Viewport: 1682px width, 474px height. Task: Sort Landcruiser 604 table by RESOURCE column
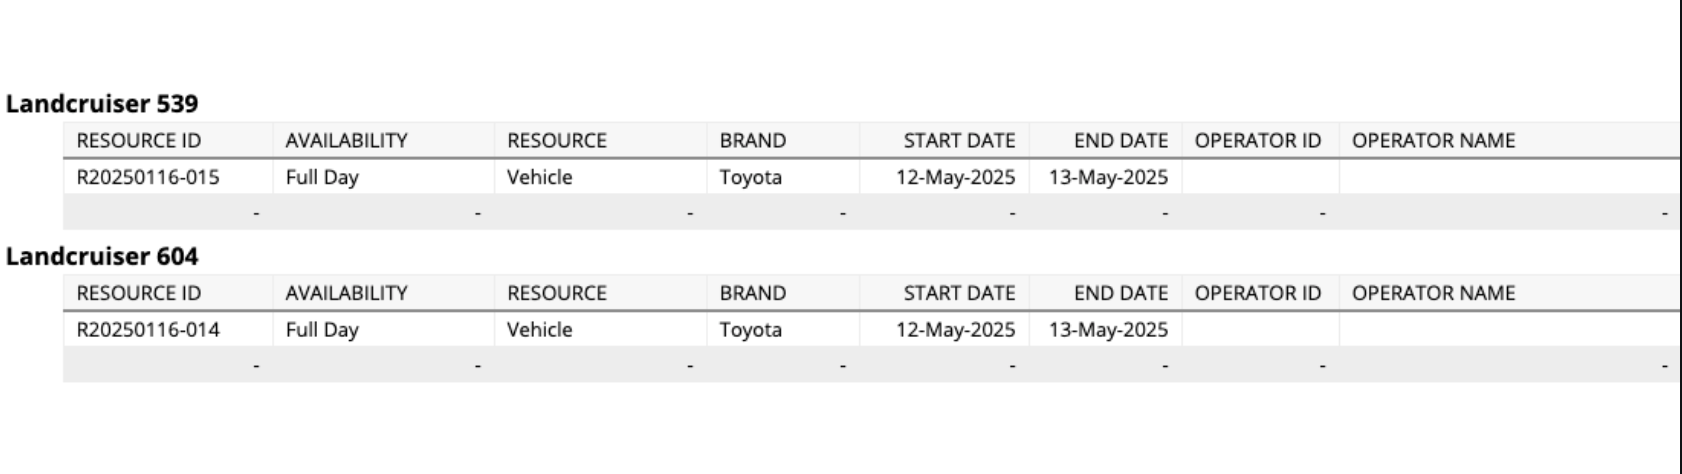[x=557, y=293]
